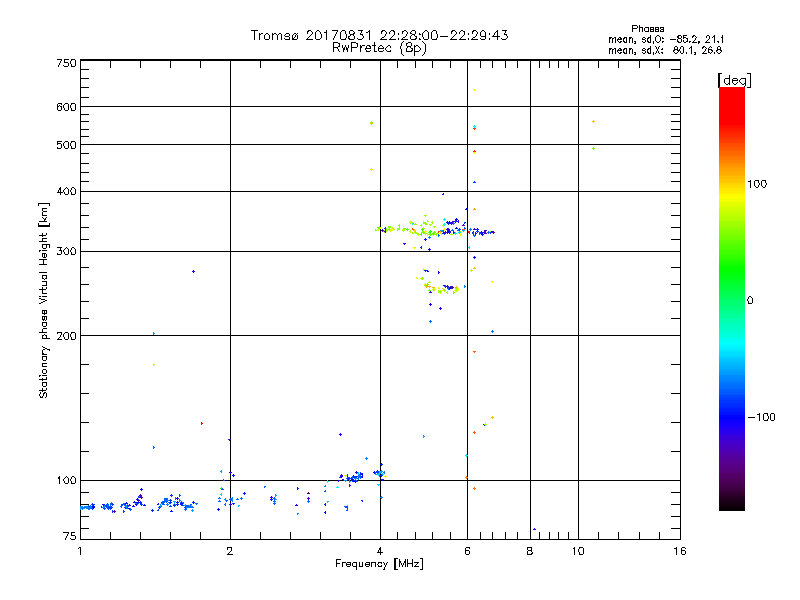Click the isolated purple point near 270 km
Screen dimensions: 800x600
click(x=193, y=271)
